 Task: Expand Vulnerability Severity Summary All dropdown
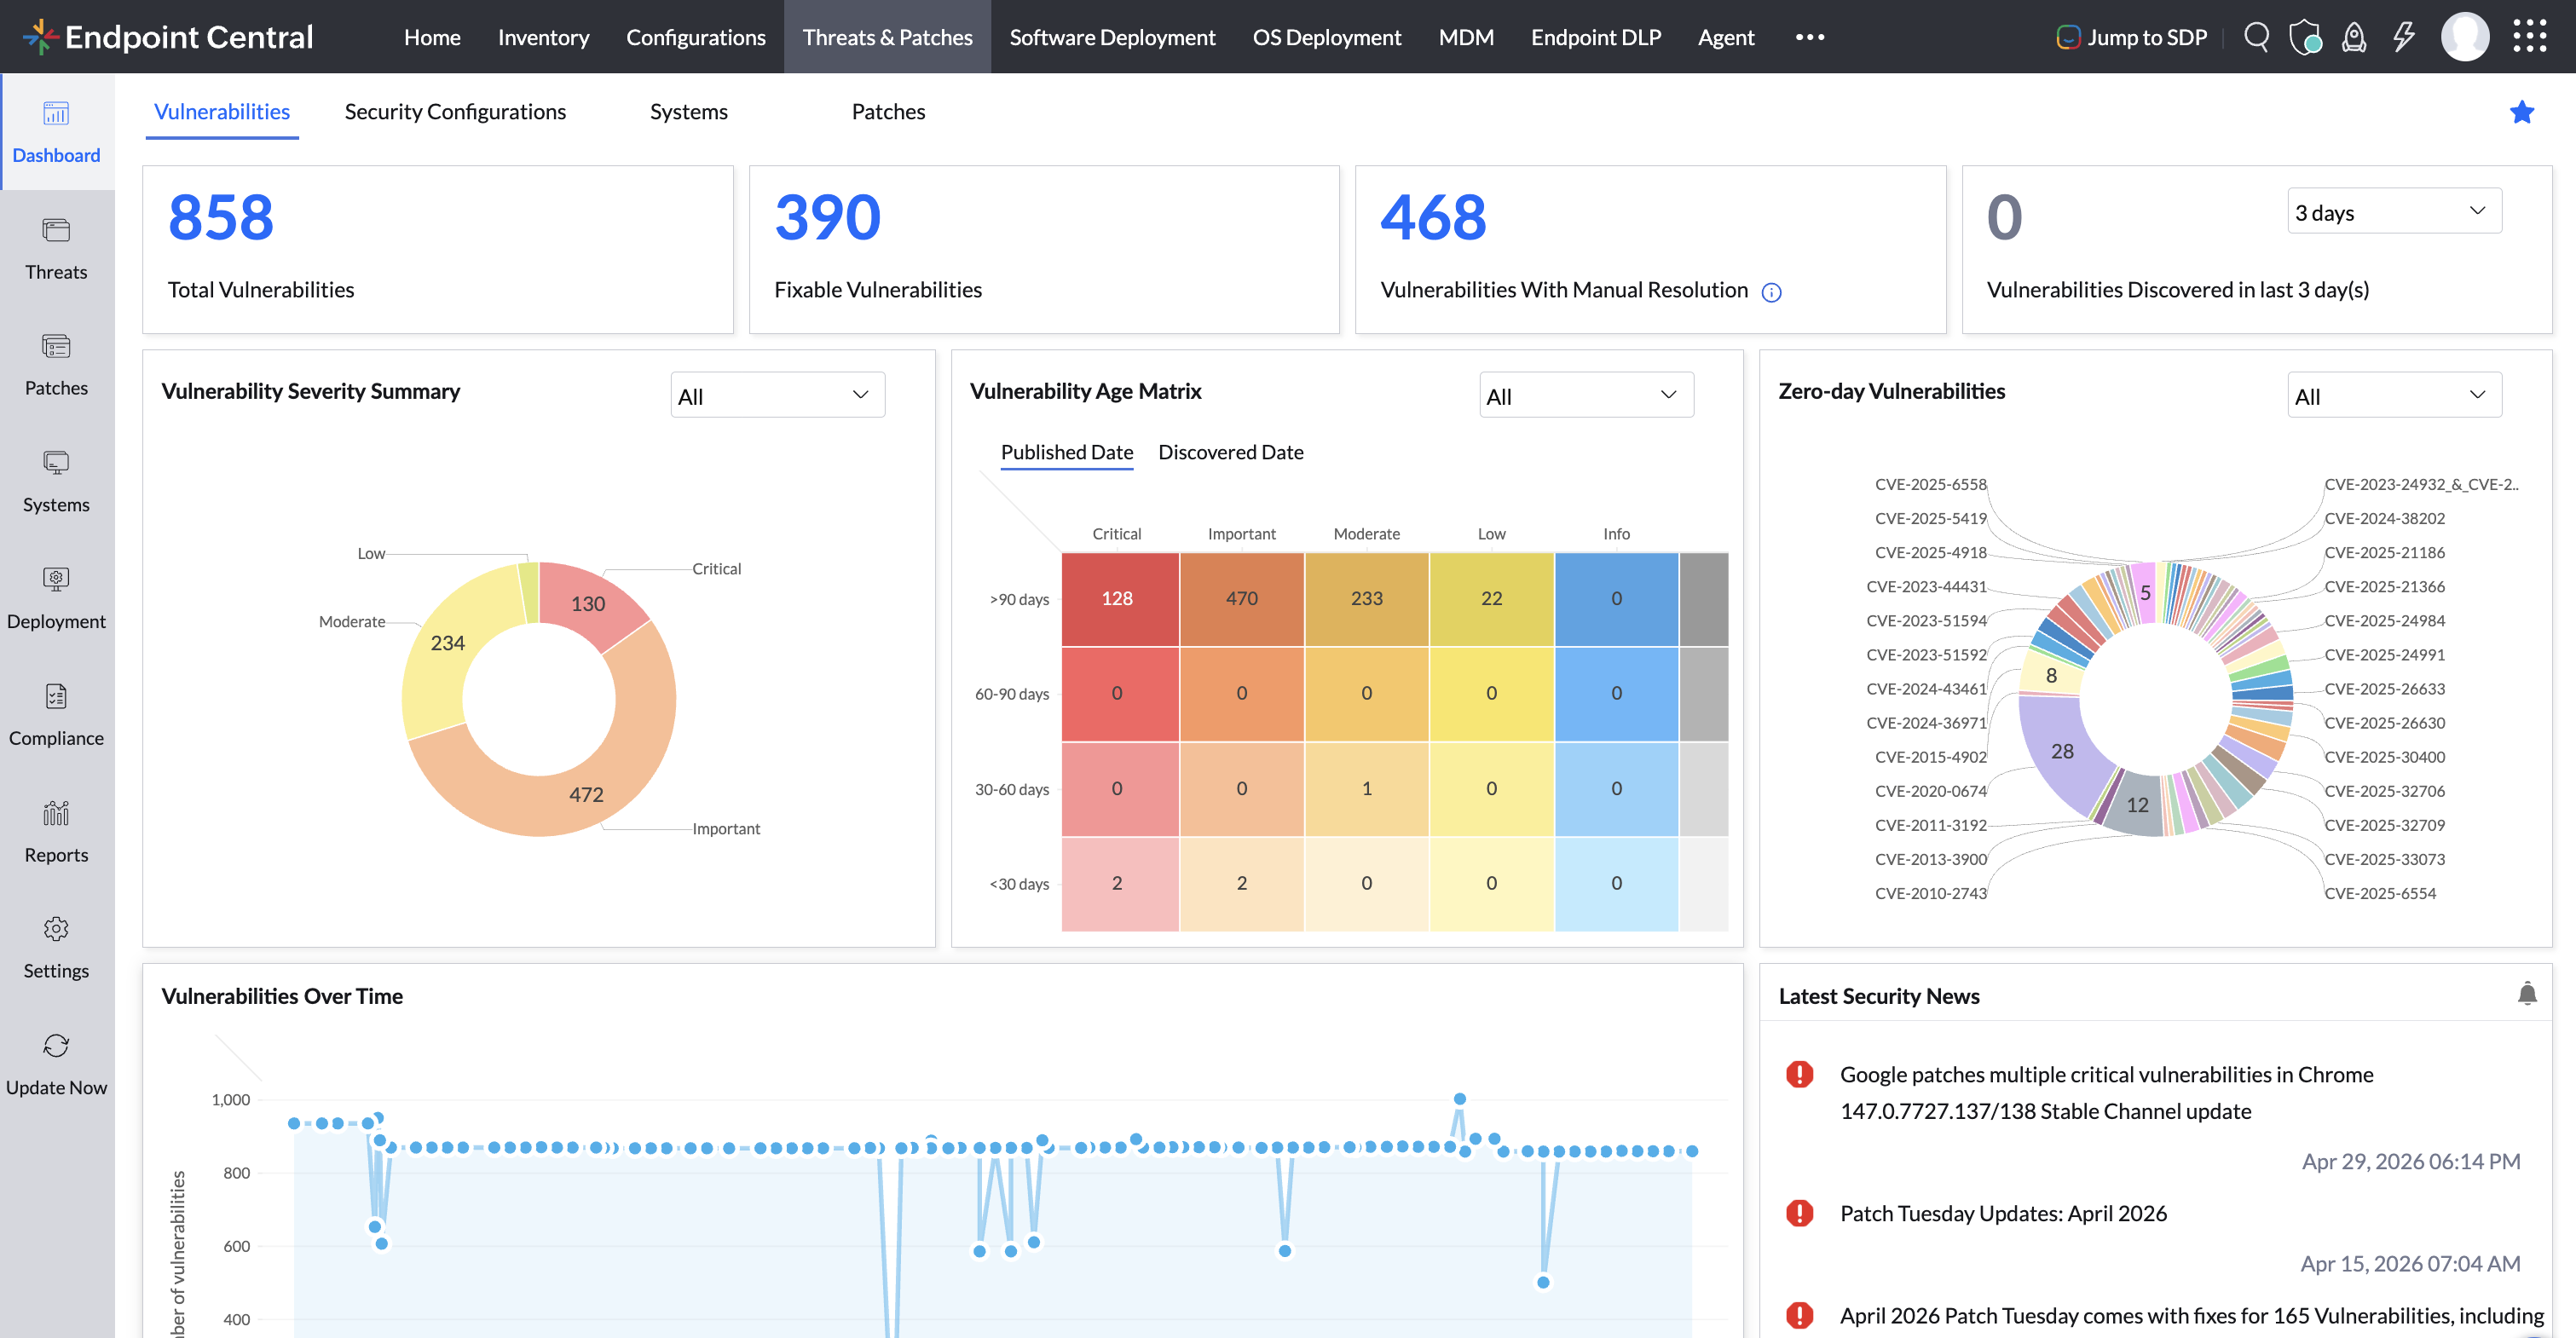tap(777, 395)
